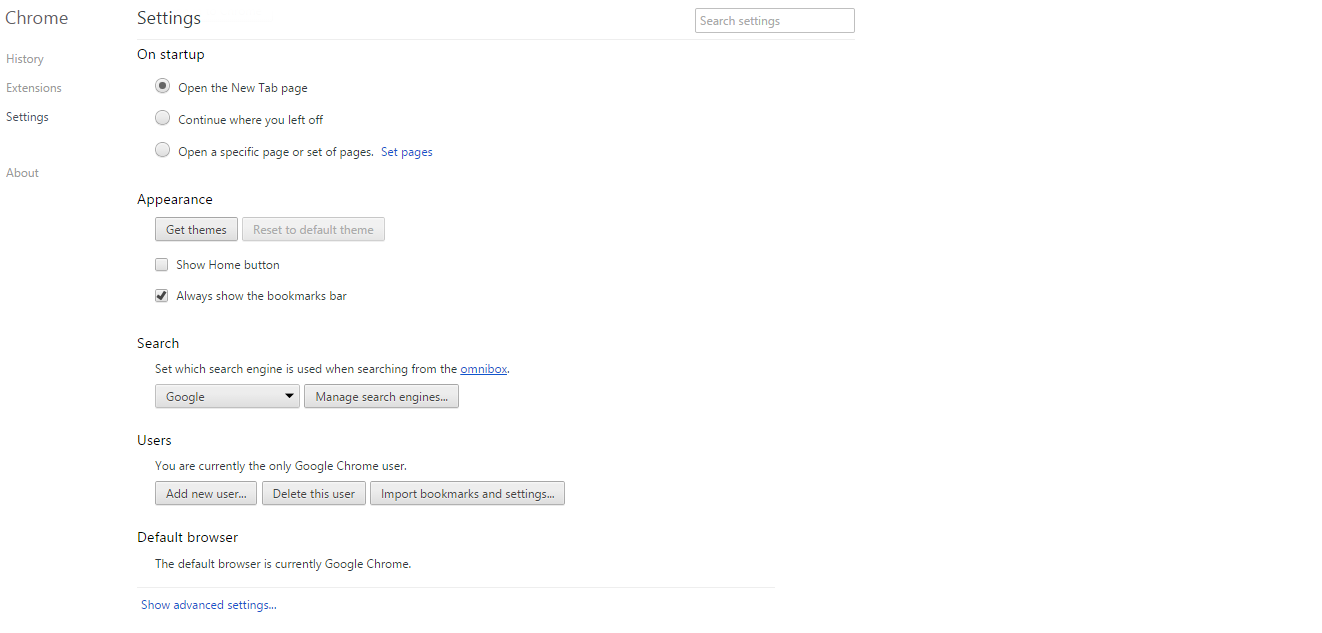The image size is (1322, 633).
Task: Click the 'On startup' section heading
Action: pos(171,54)
